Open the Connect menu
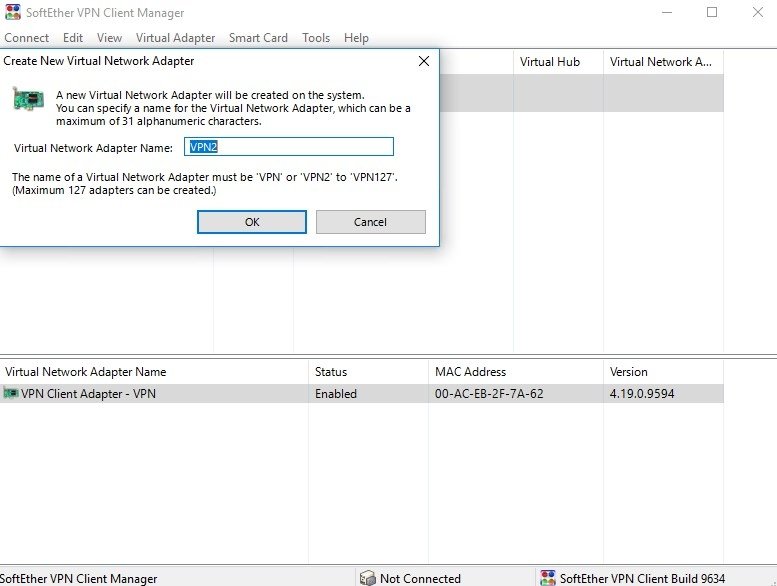Screen dimensions: 777x586 click(26, 38)
